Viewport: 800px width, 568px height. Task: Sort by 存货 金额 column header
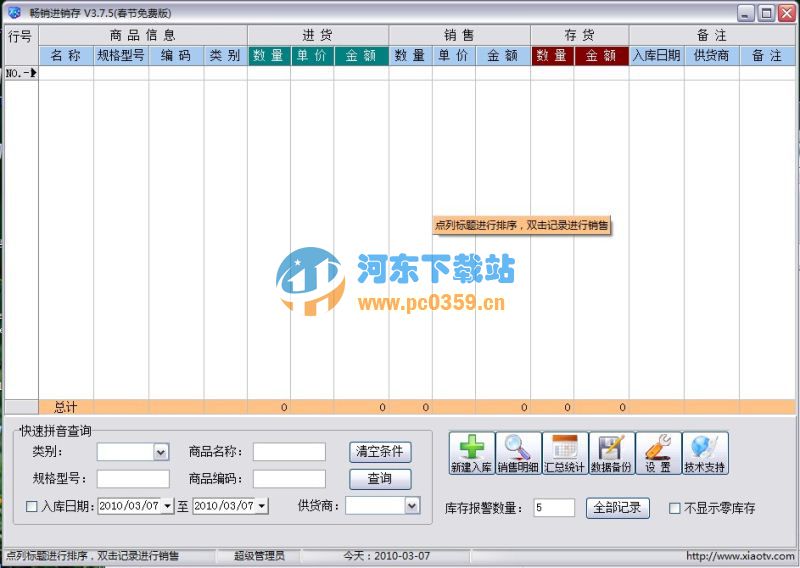pyautogui.click(x=601, y=56)
